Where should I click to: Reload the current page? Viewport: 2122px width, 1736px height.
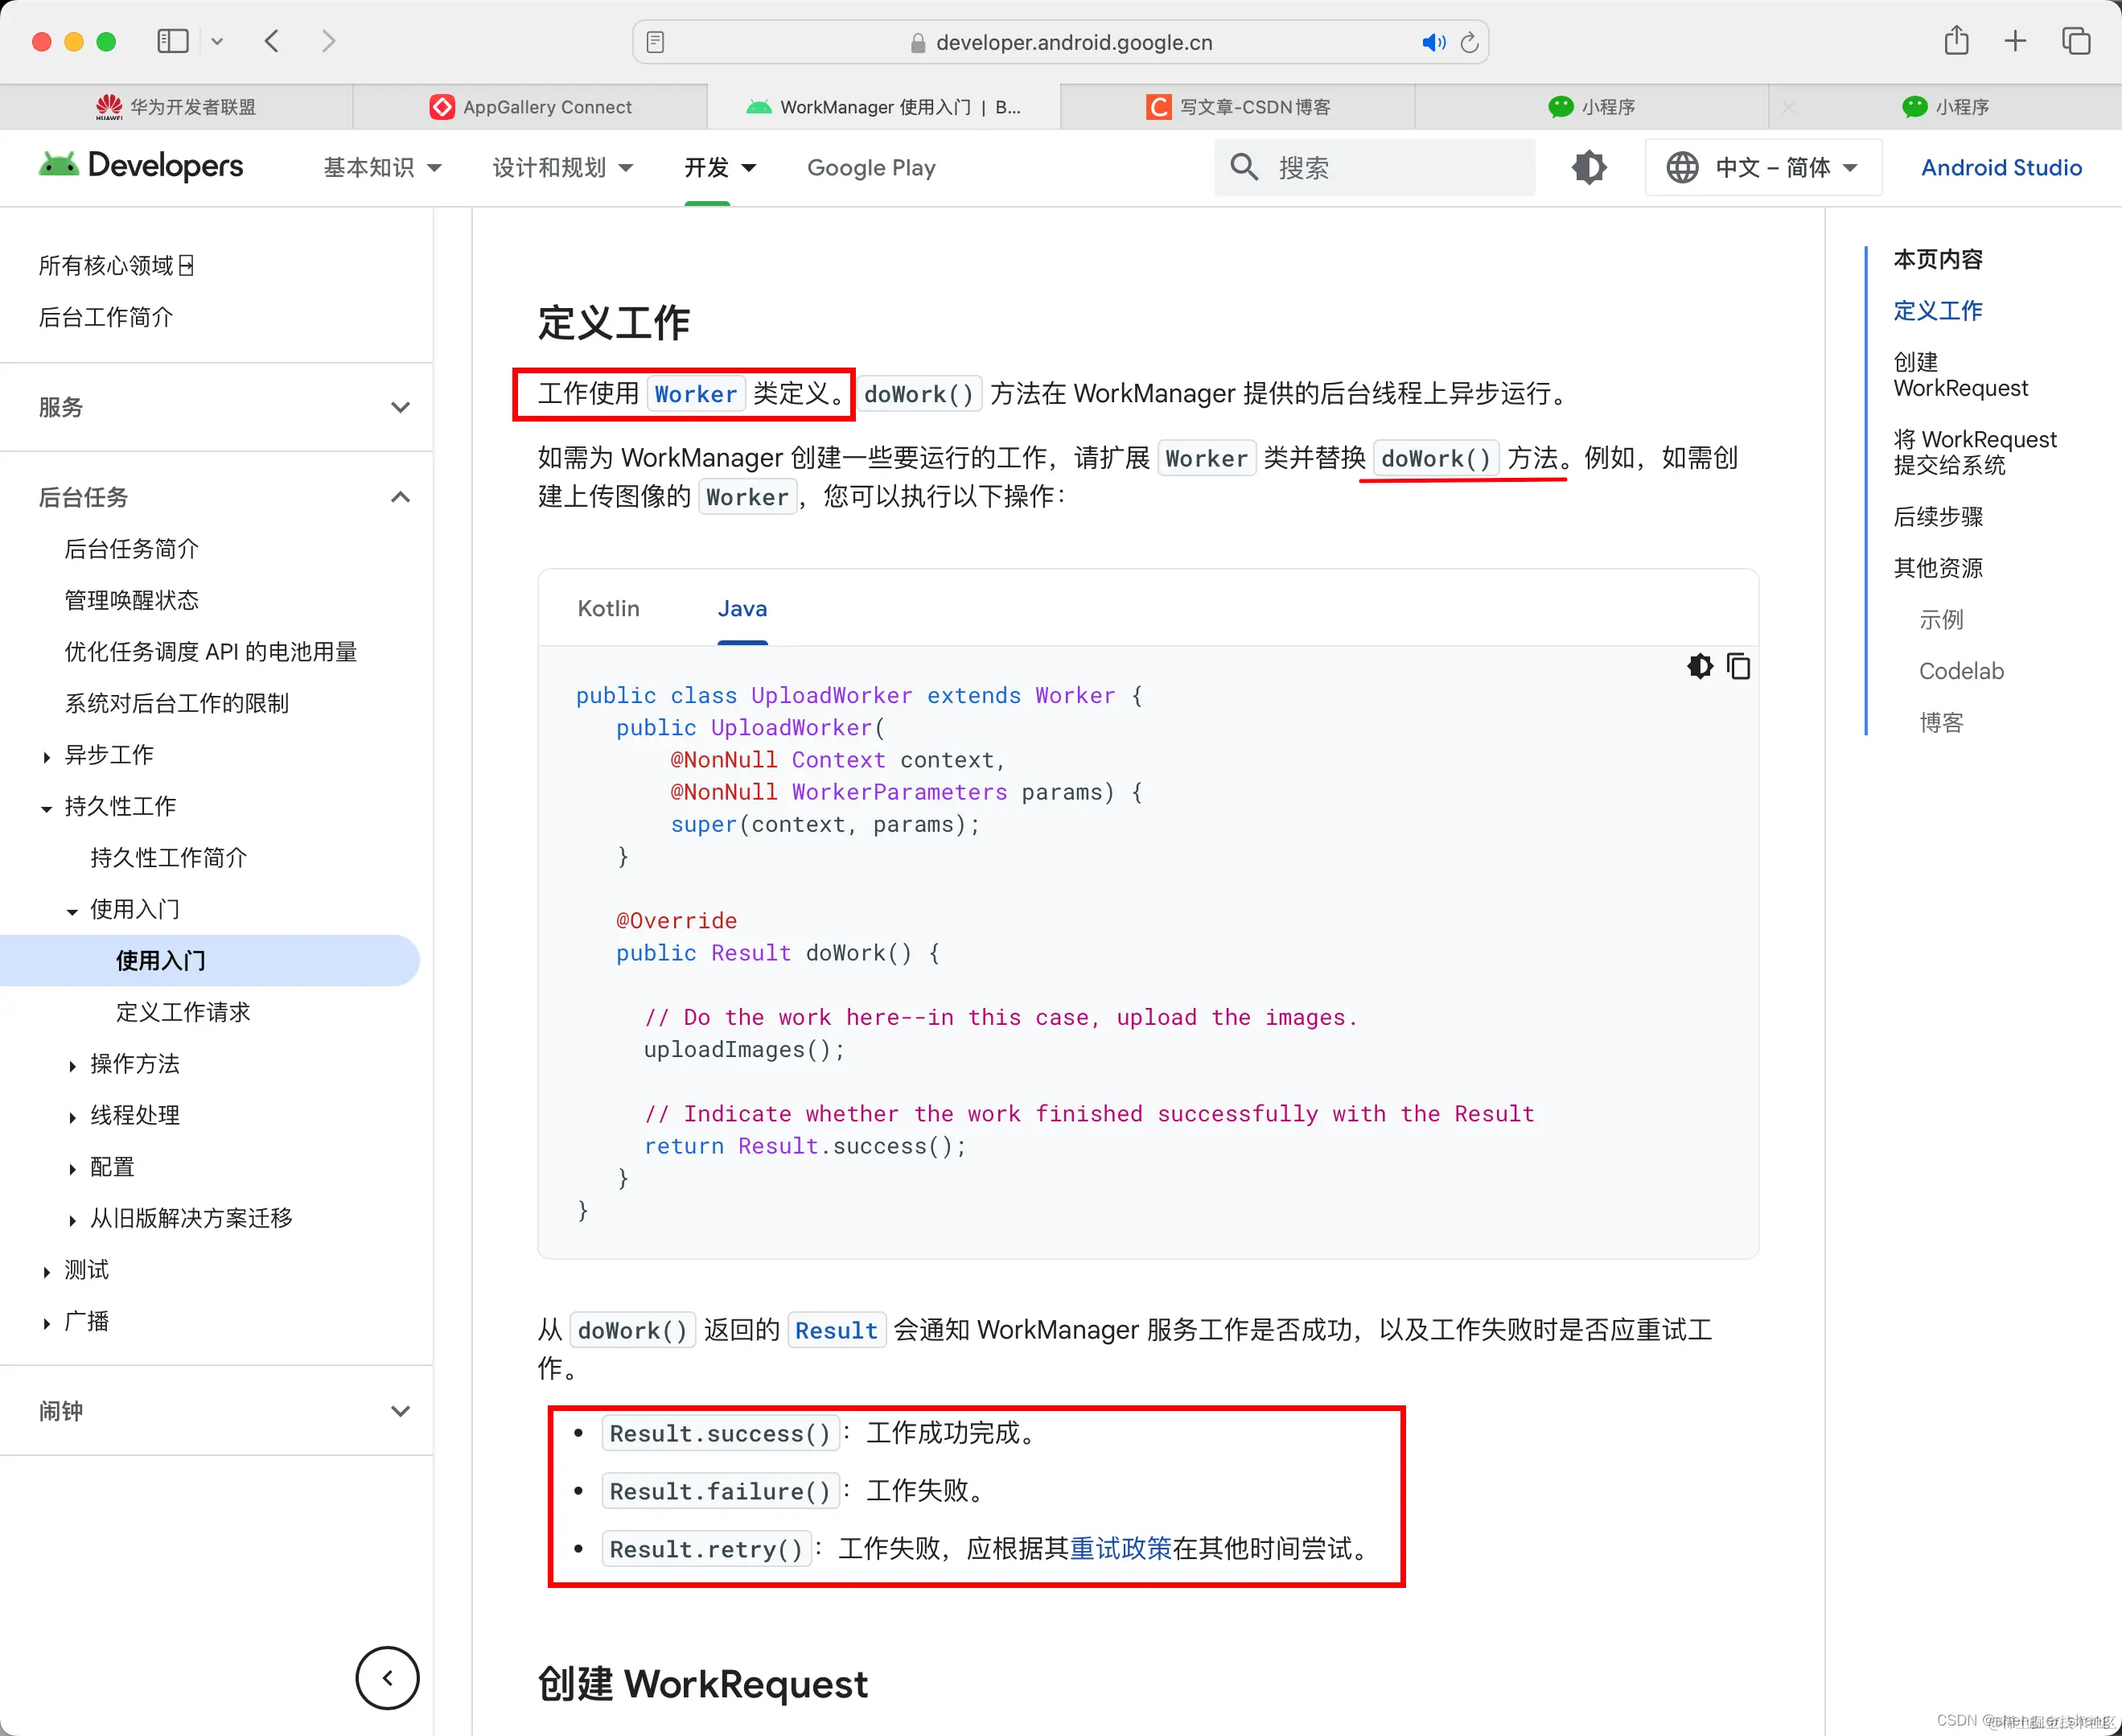point(1469,42)
